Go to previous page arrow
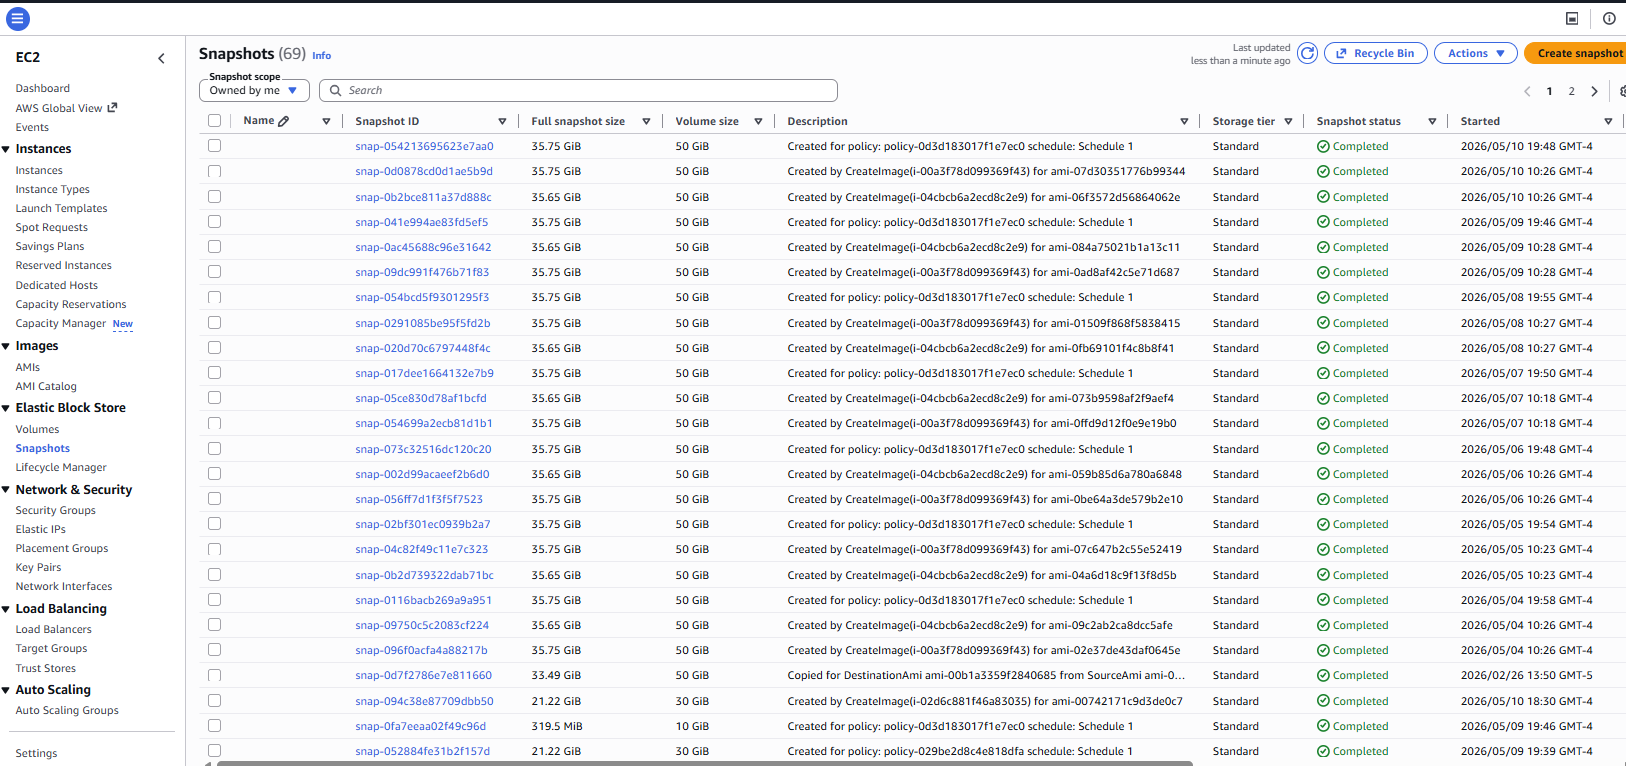 [1527, 91]
